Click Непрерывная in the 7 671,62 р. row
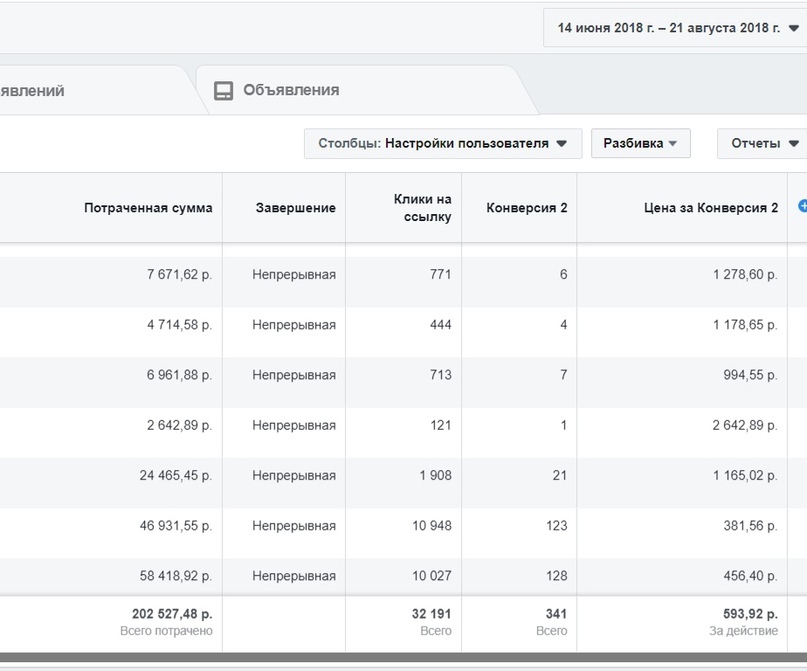The width and height of the screenshot is (807, 671). point(294,274)
